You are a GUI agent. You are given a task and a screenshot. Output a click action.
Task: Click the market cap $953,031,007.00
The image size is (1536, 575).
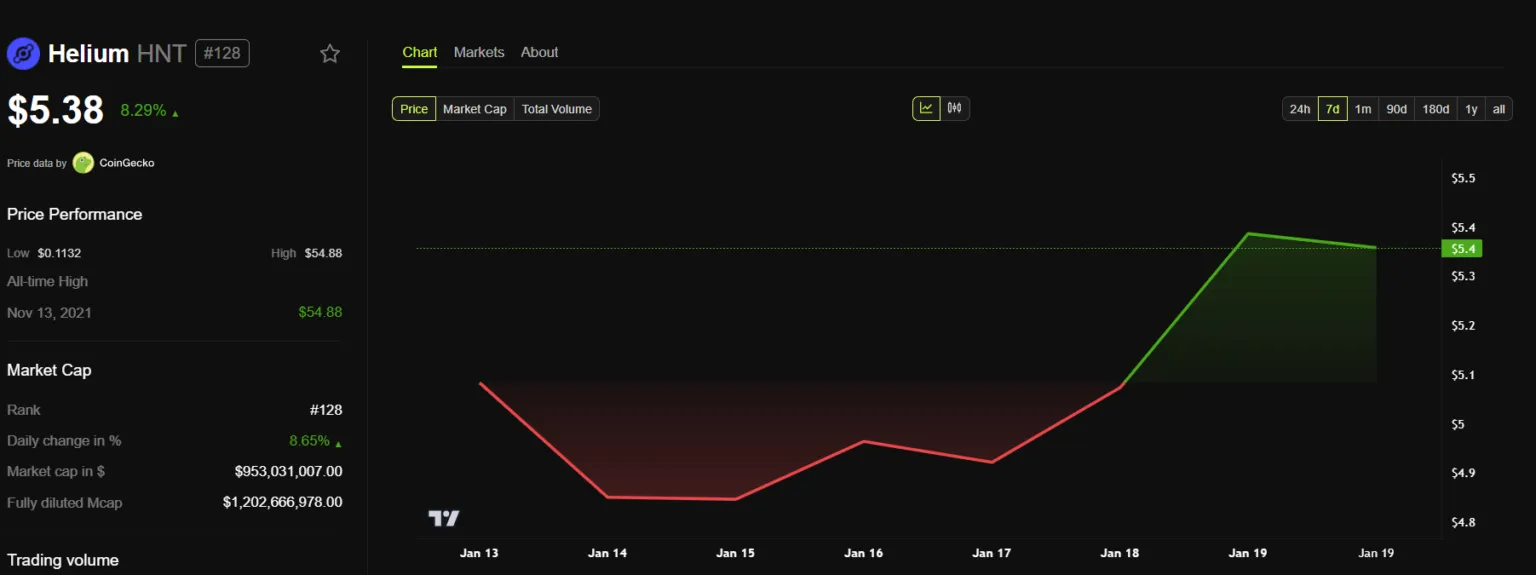coord(288,471)
